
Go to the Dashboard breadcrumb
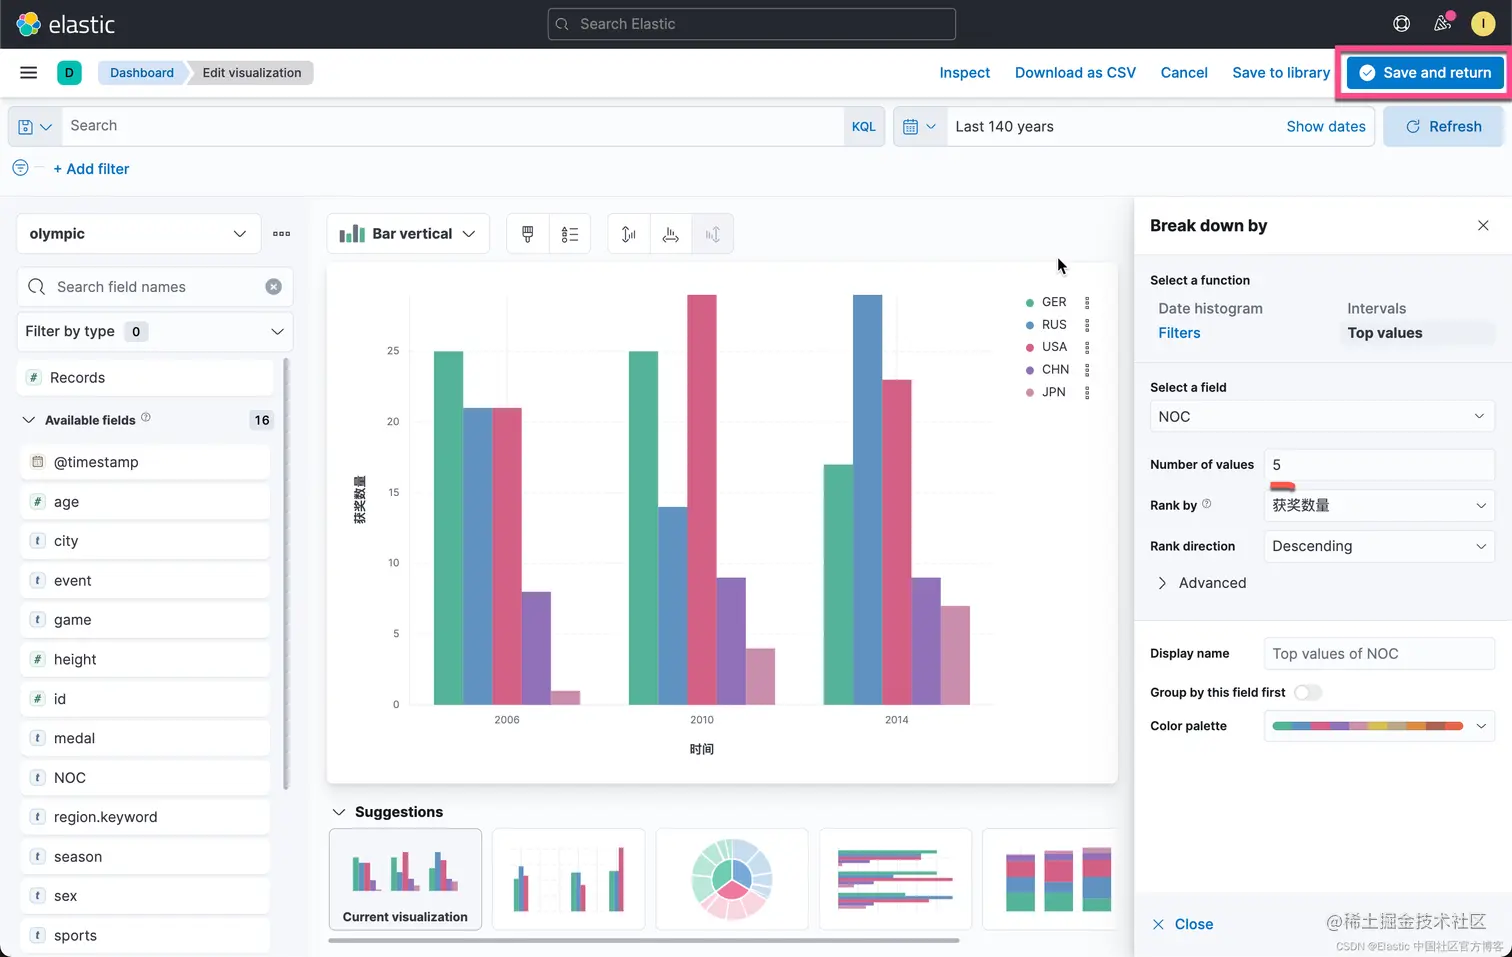(x=142, y=72)
